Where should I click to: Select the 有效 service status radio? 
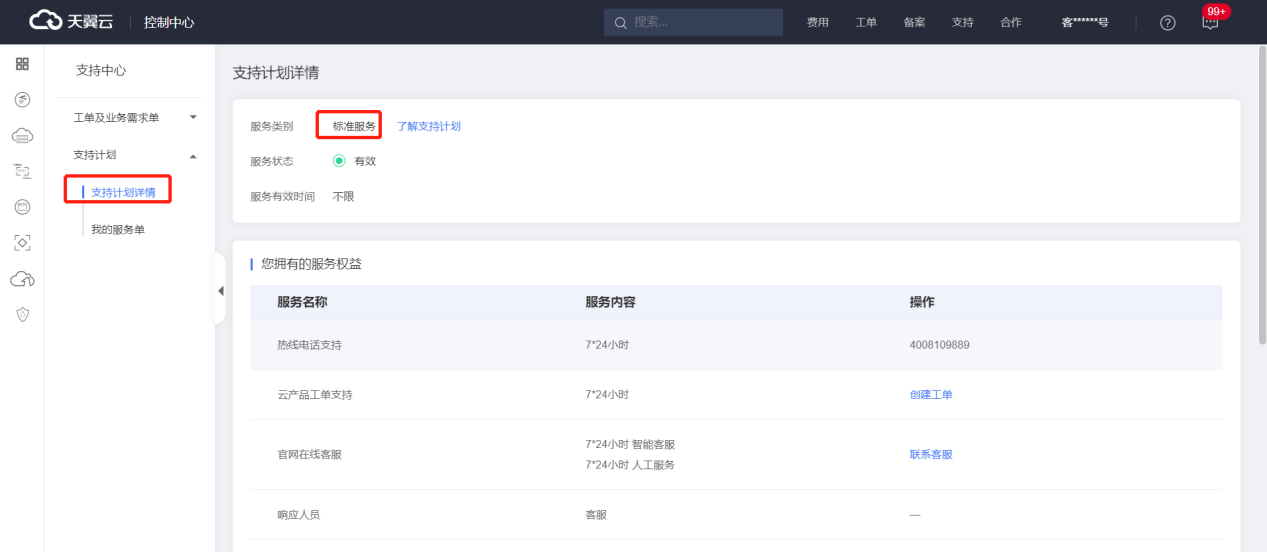pos(339,161)
